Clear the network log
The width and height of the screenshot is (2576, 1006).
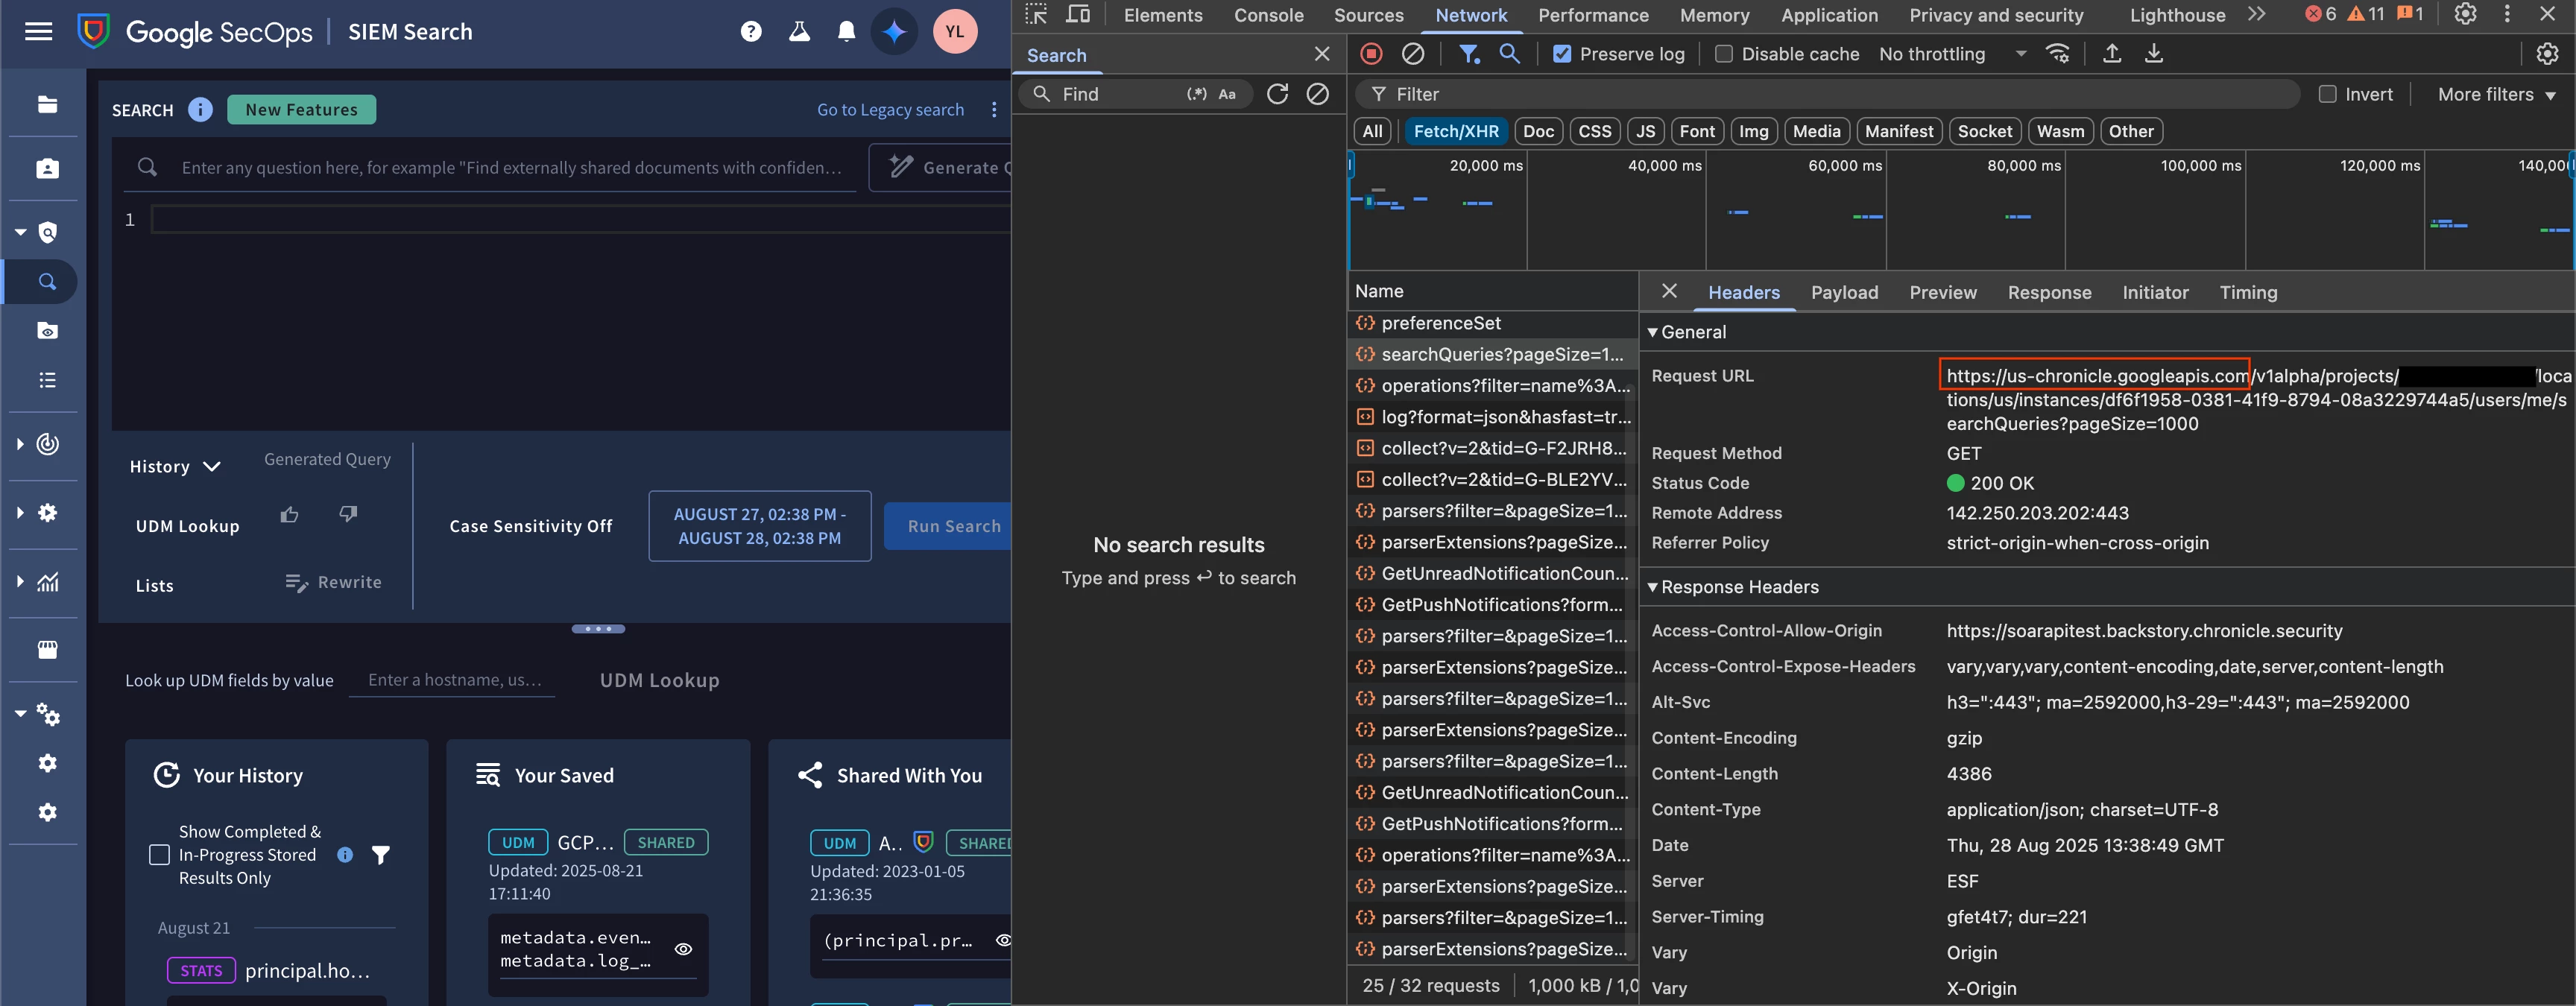coord(1413,54)
